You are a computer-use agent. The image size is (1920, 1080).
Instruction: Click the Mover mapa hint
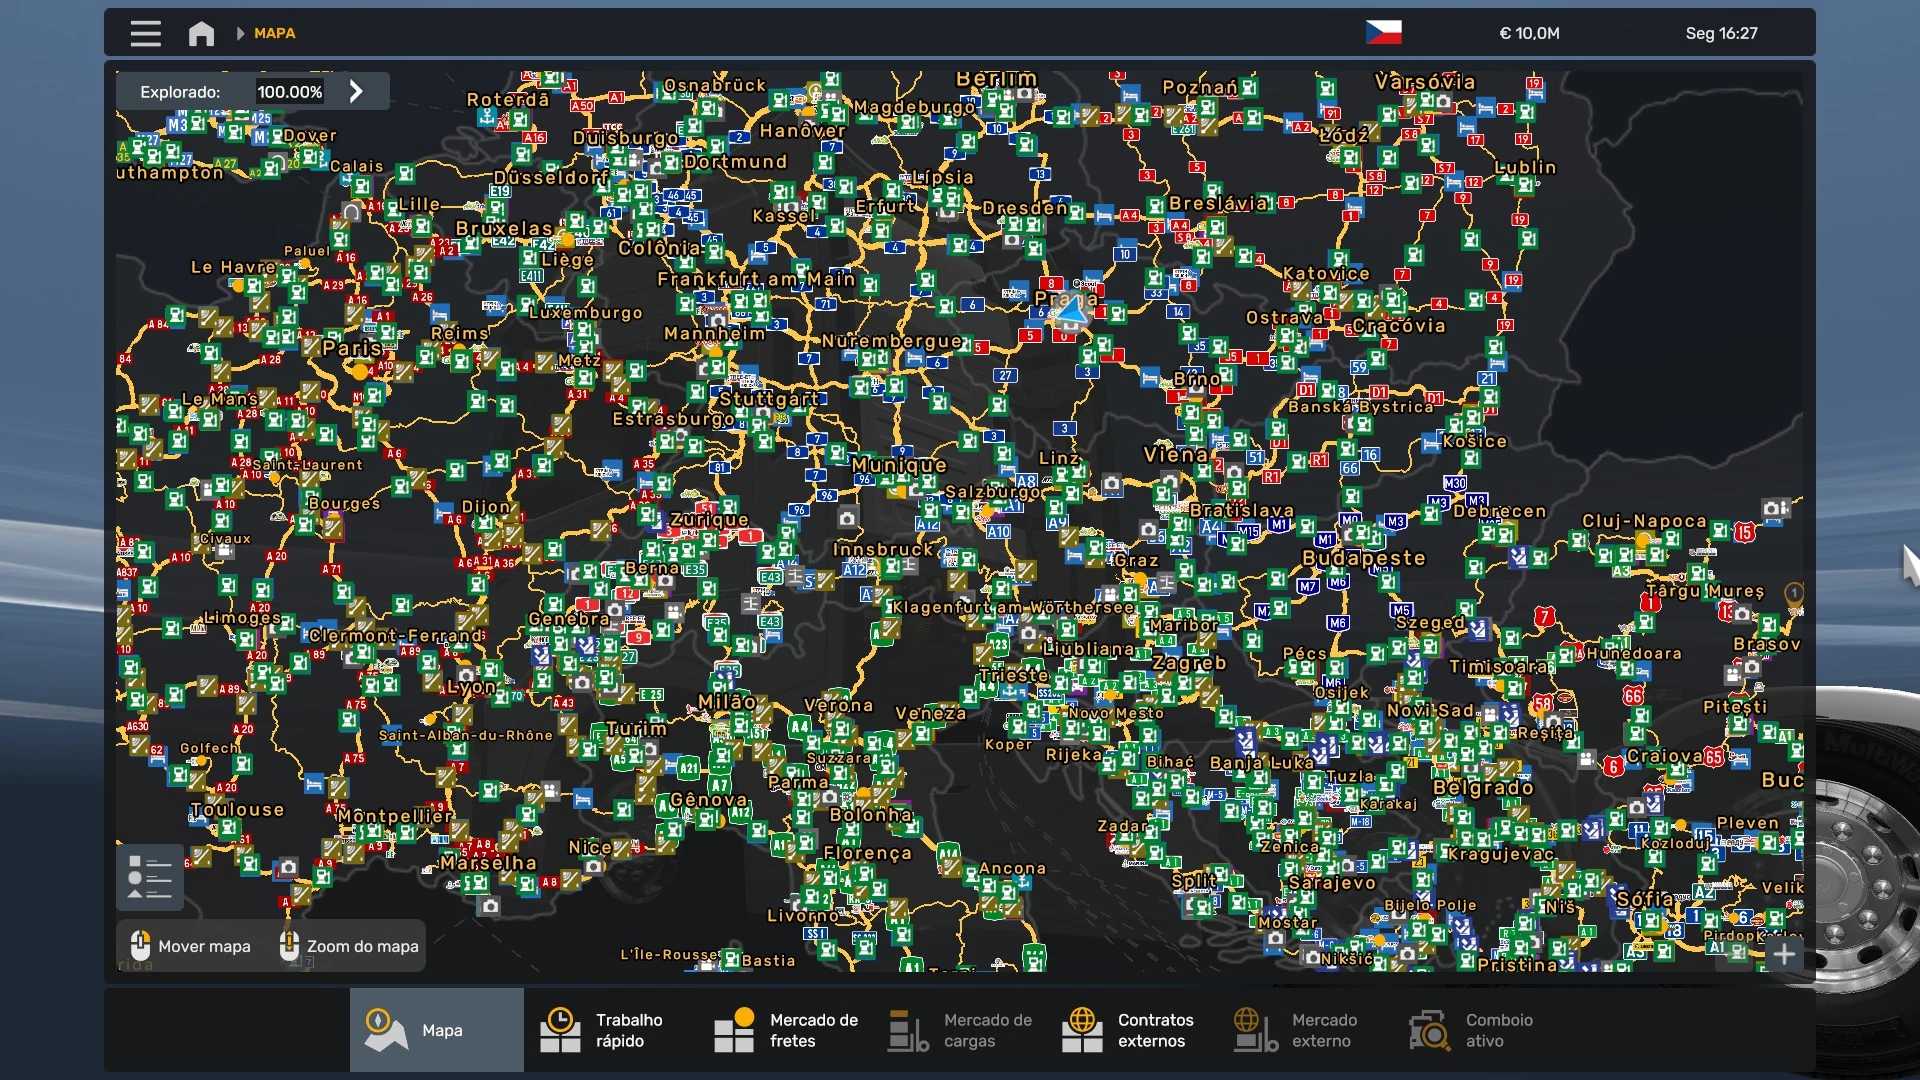click(x=191, y=946)
